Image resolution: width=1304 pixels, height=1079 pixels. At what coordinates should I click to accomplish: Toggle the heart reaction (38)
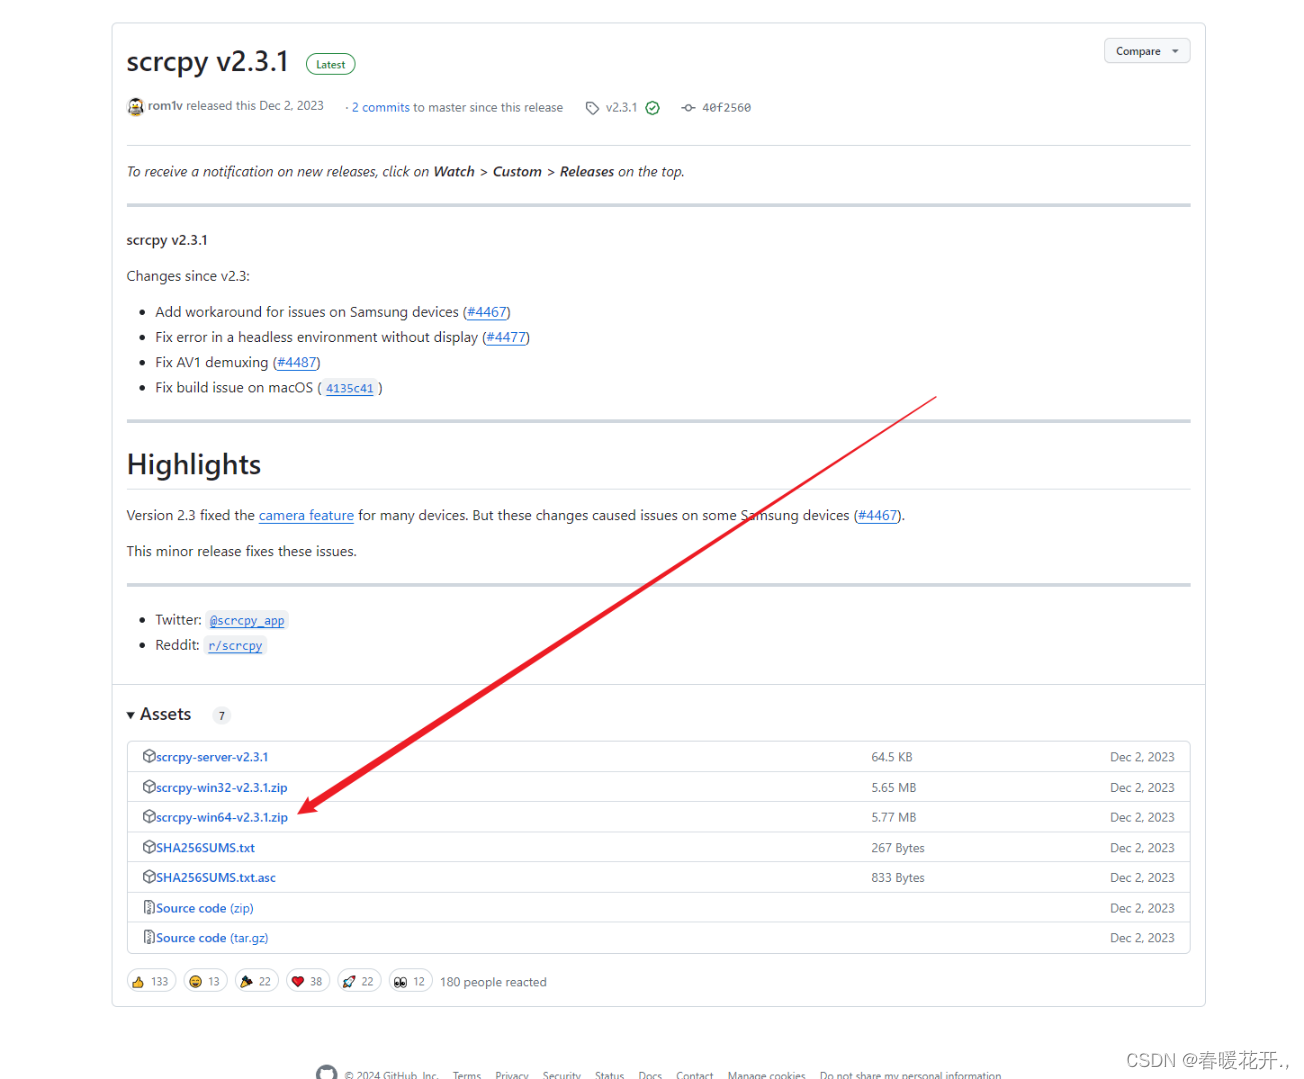(309, 981)
